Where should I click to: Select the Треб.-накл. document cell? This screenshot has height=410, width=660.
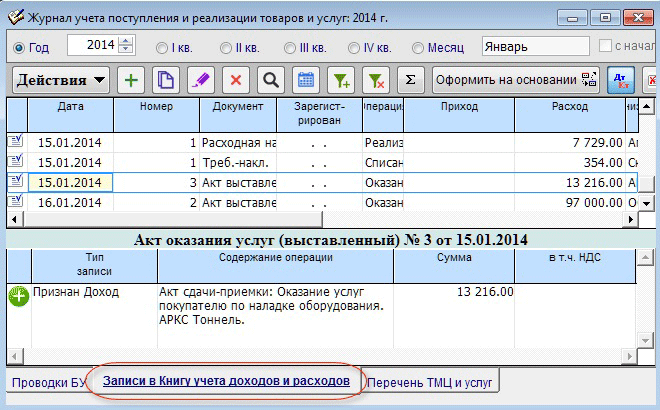(x=238, y=162)
